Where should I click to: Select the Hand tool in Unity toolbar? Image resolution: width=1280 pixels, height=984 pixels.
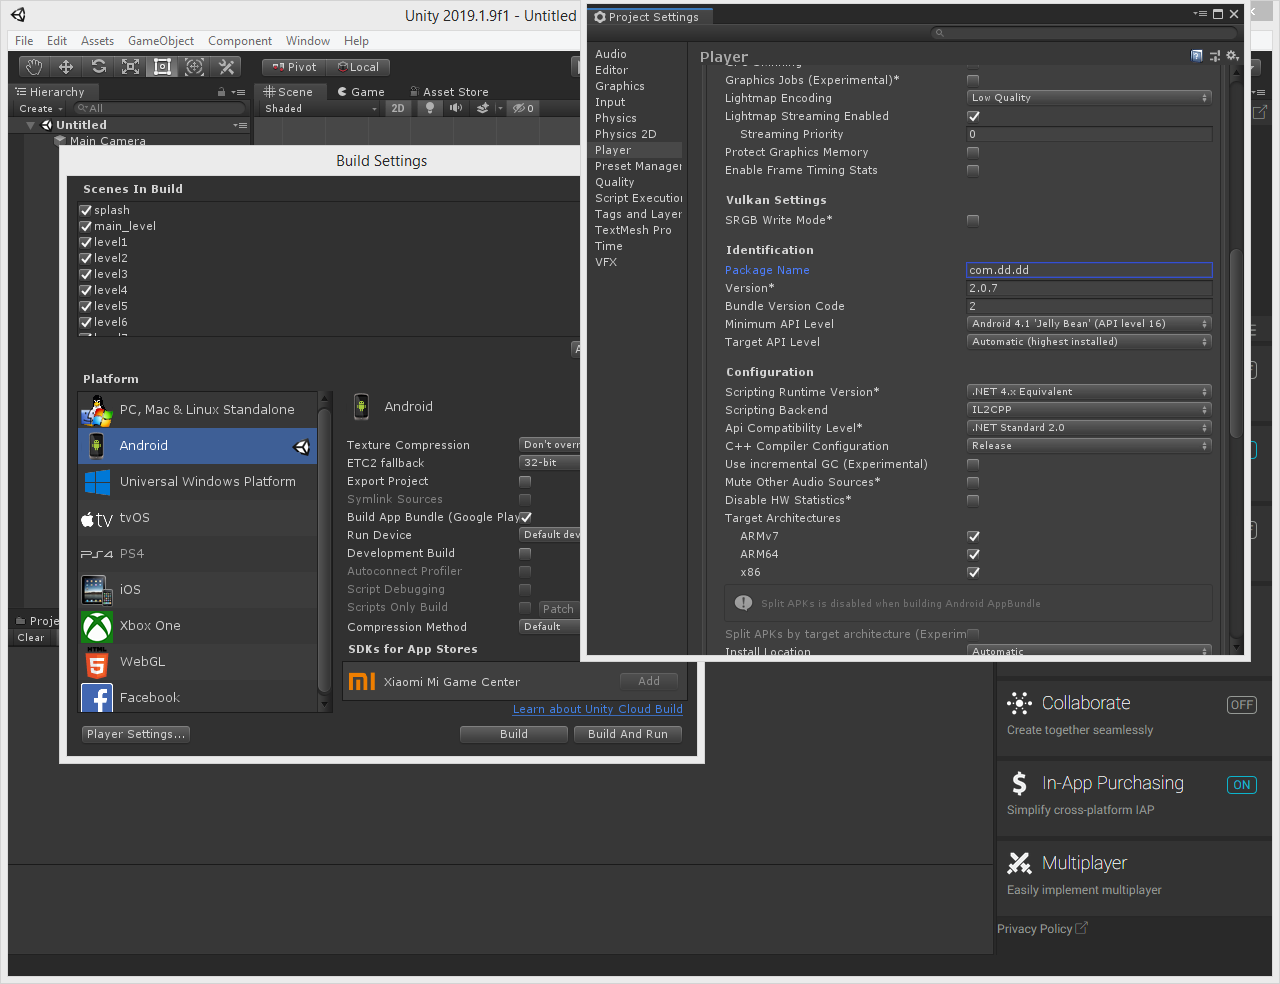pos(34,67)
